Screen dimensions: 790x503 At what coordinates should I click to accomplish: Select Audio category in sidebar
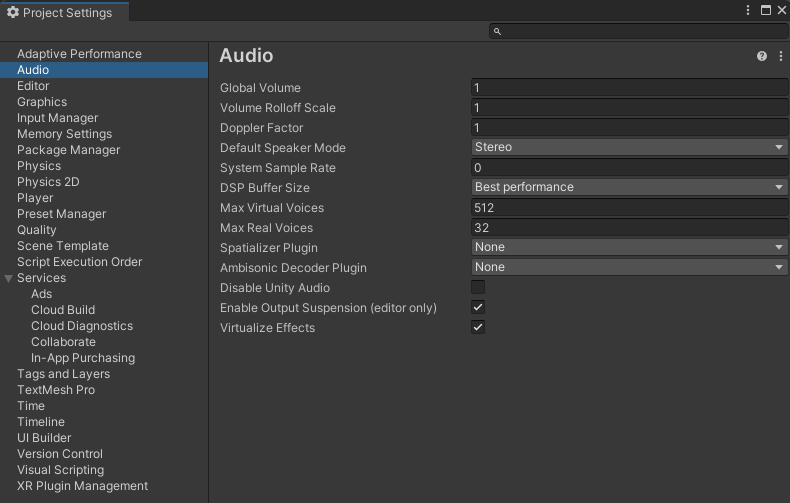(x=104, y=70)
